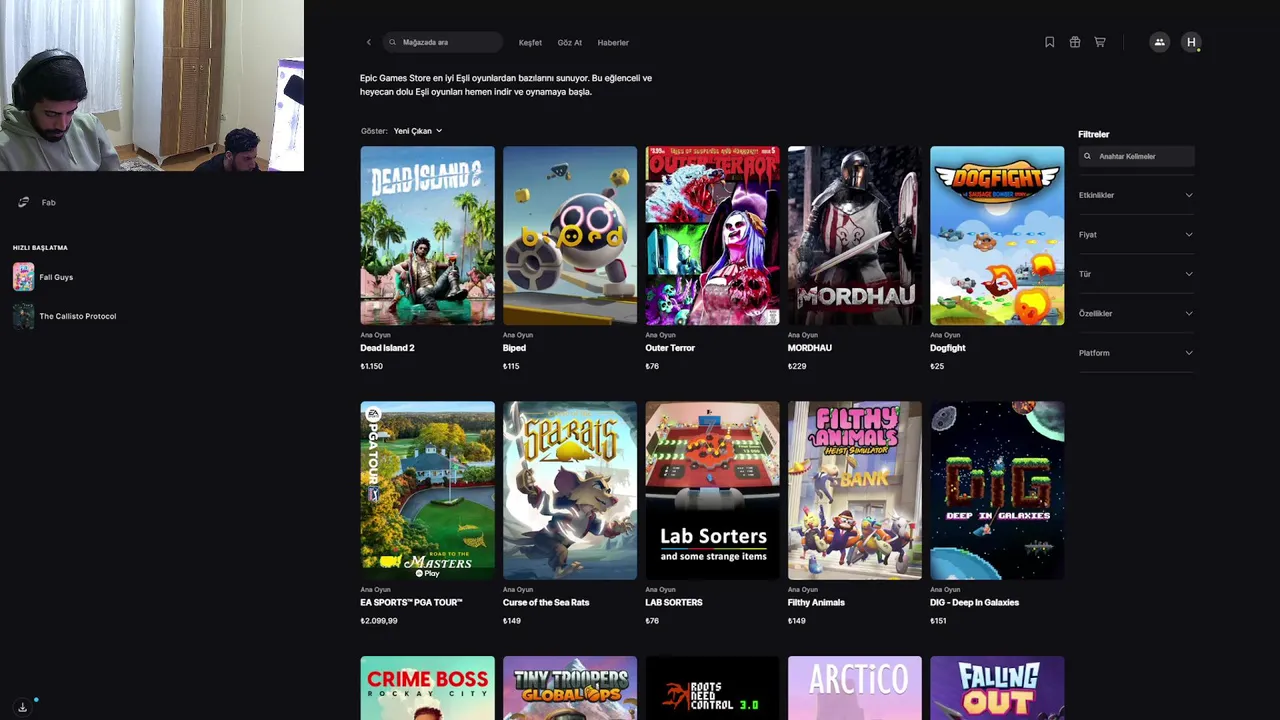Image resolution: width=1280 pixels, height=720 pixels.
Task: Click the Dead Island 2 title link
Action: [387, 348]
